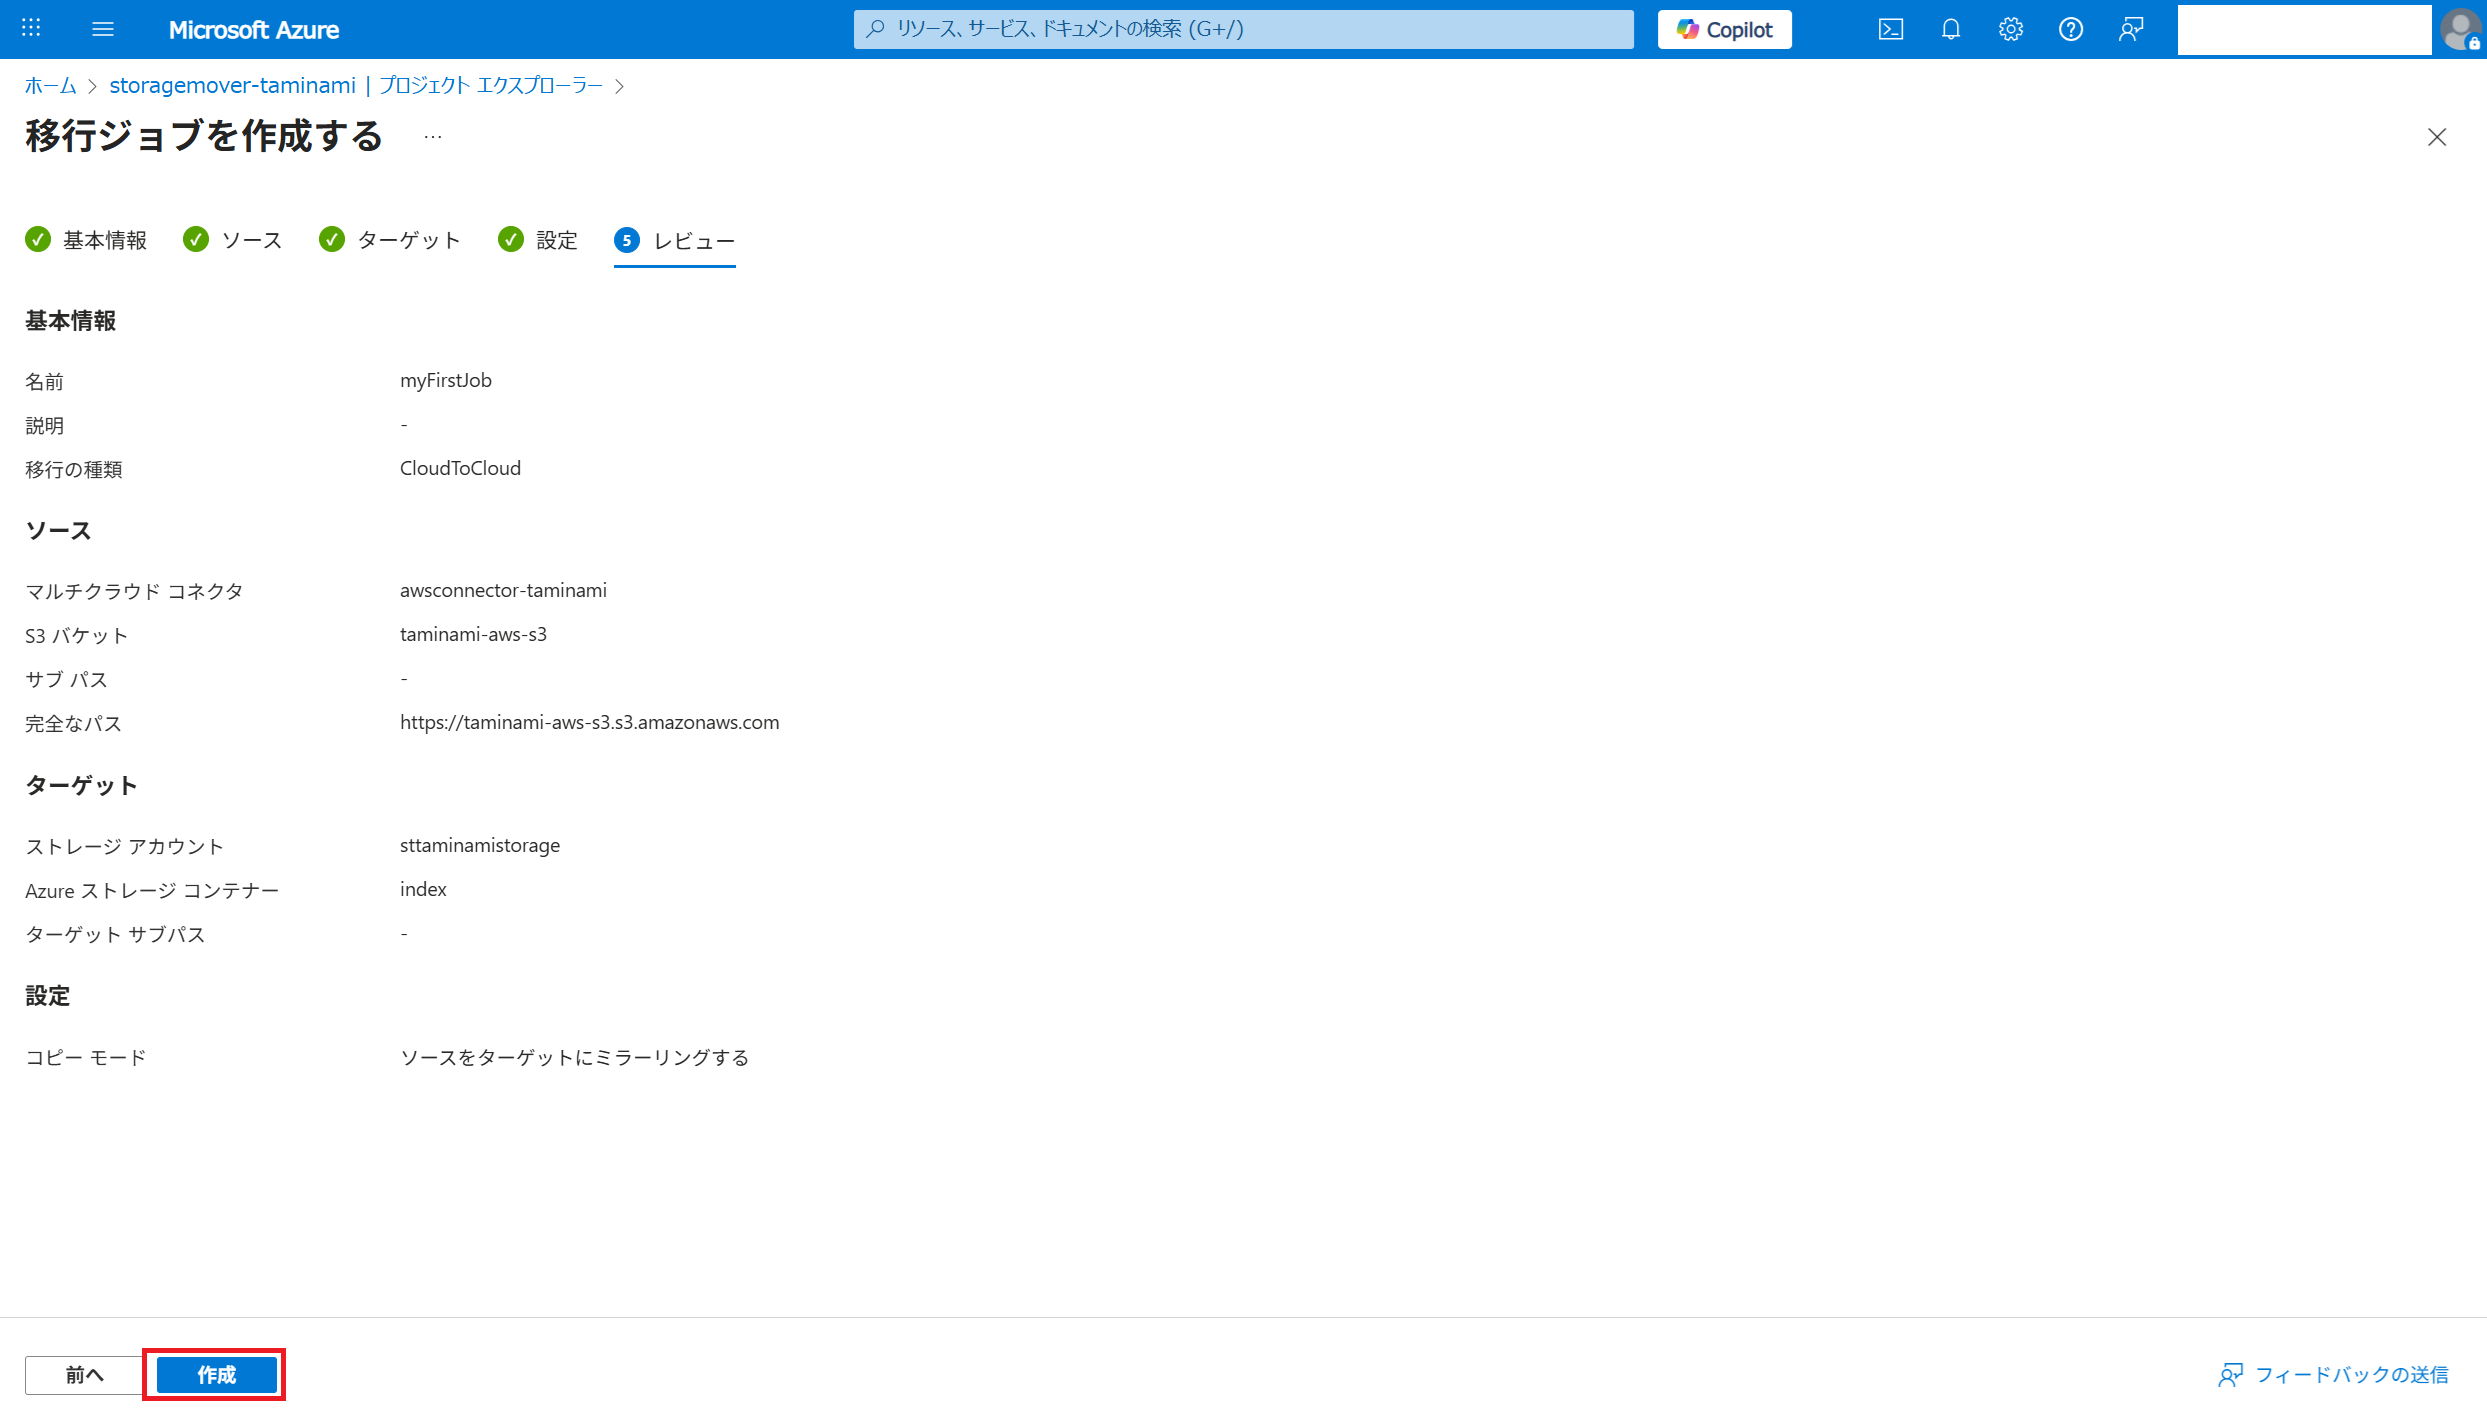Click the CloudToCloud migration type value

460,468
